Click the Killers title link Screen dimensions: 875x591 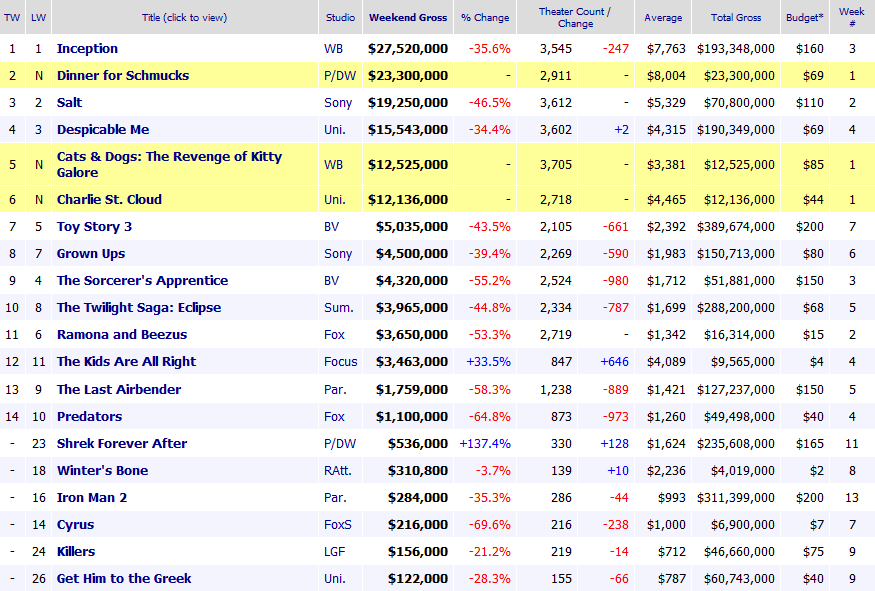[x=76, y=551]
